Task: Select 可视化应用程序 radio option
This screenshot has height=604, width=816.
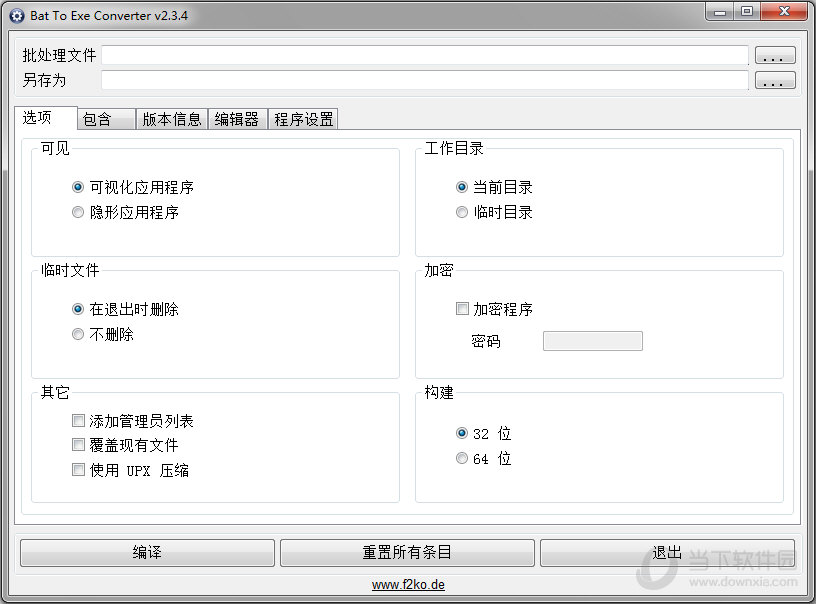Action: pos(133,187)
